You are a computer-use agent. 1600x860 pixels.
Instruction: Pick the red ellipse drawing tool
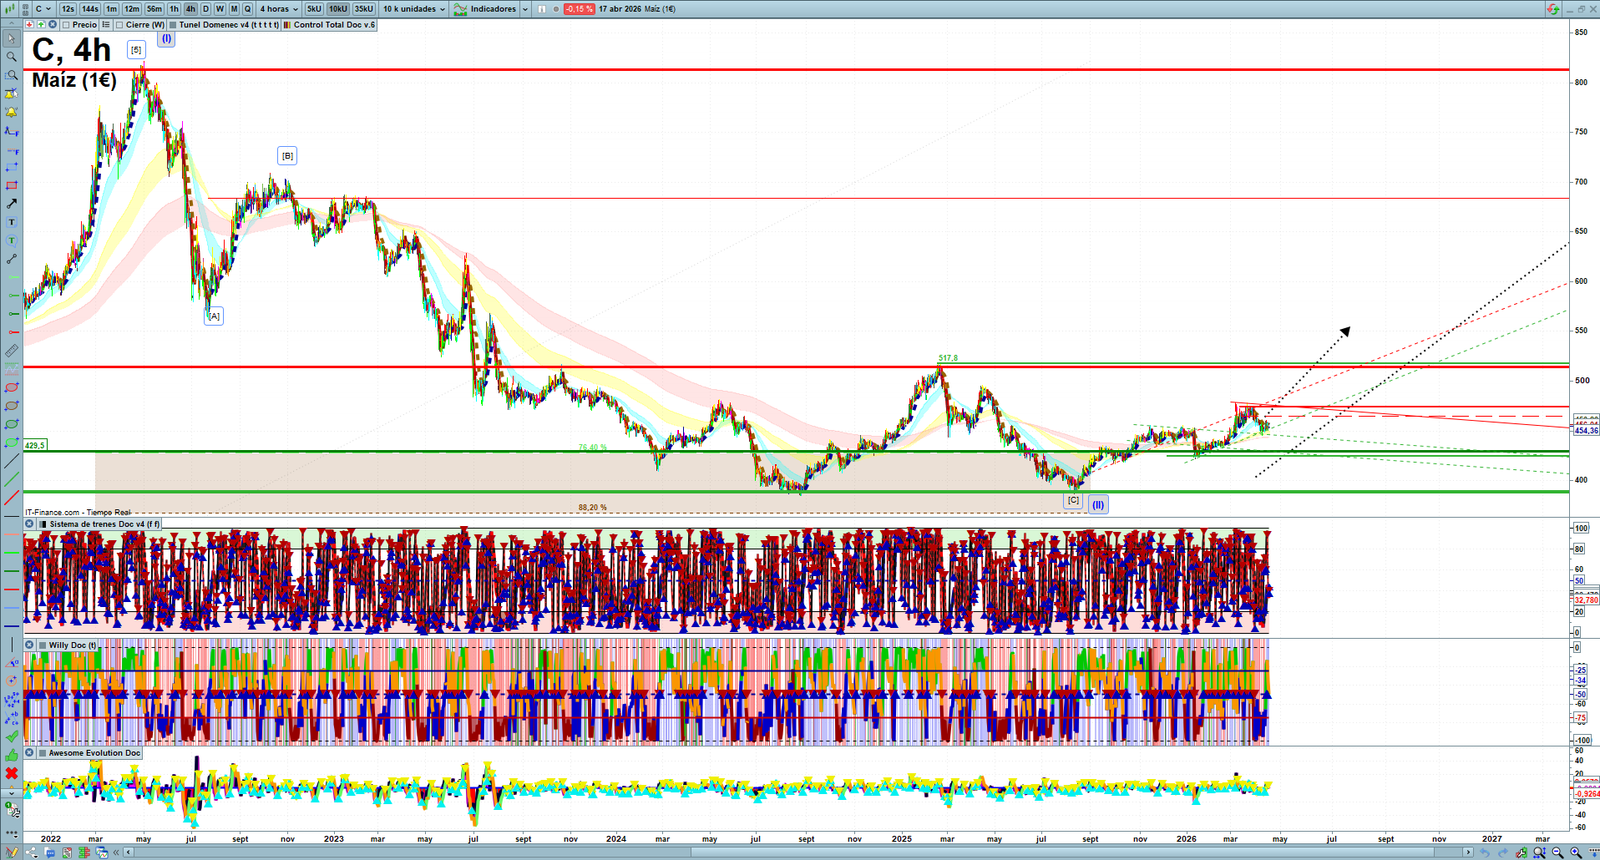pos(11,388)
